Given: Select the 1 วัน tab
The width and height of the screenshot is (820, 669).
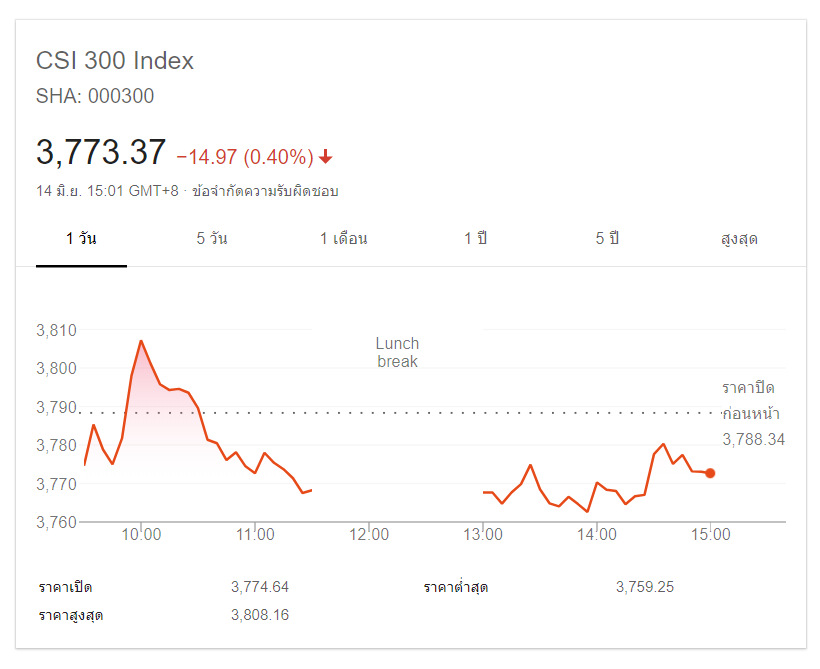Looking at the screenshot, I should click(81, 239).
